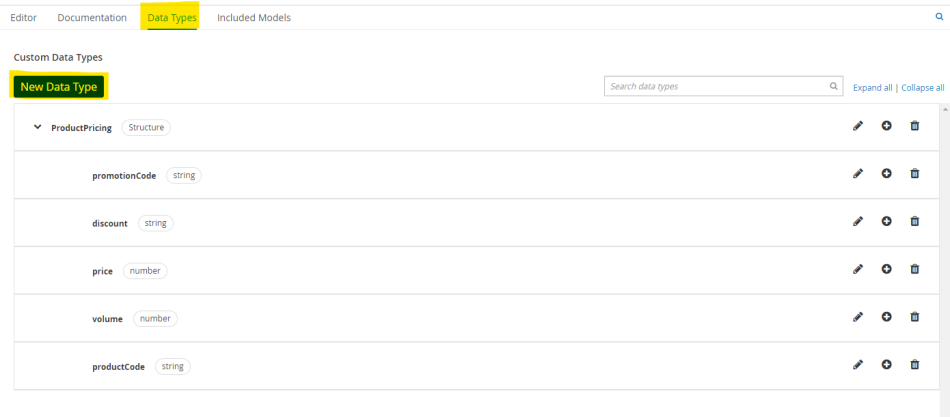
Task: Edit the promotionCode field
Action: 857,173
